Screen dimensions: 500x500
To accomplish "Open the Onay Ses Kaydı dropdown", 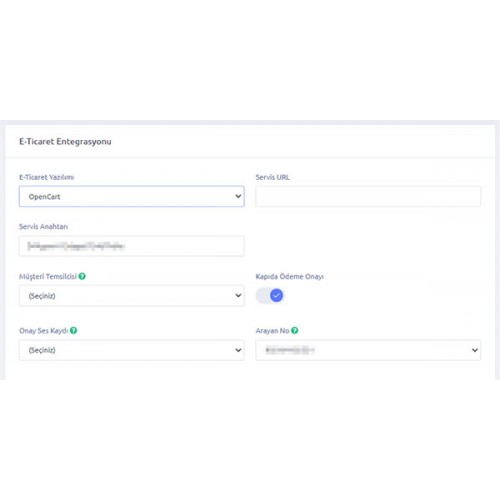I will [132, 350].
